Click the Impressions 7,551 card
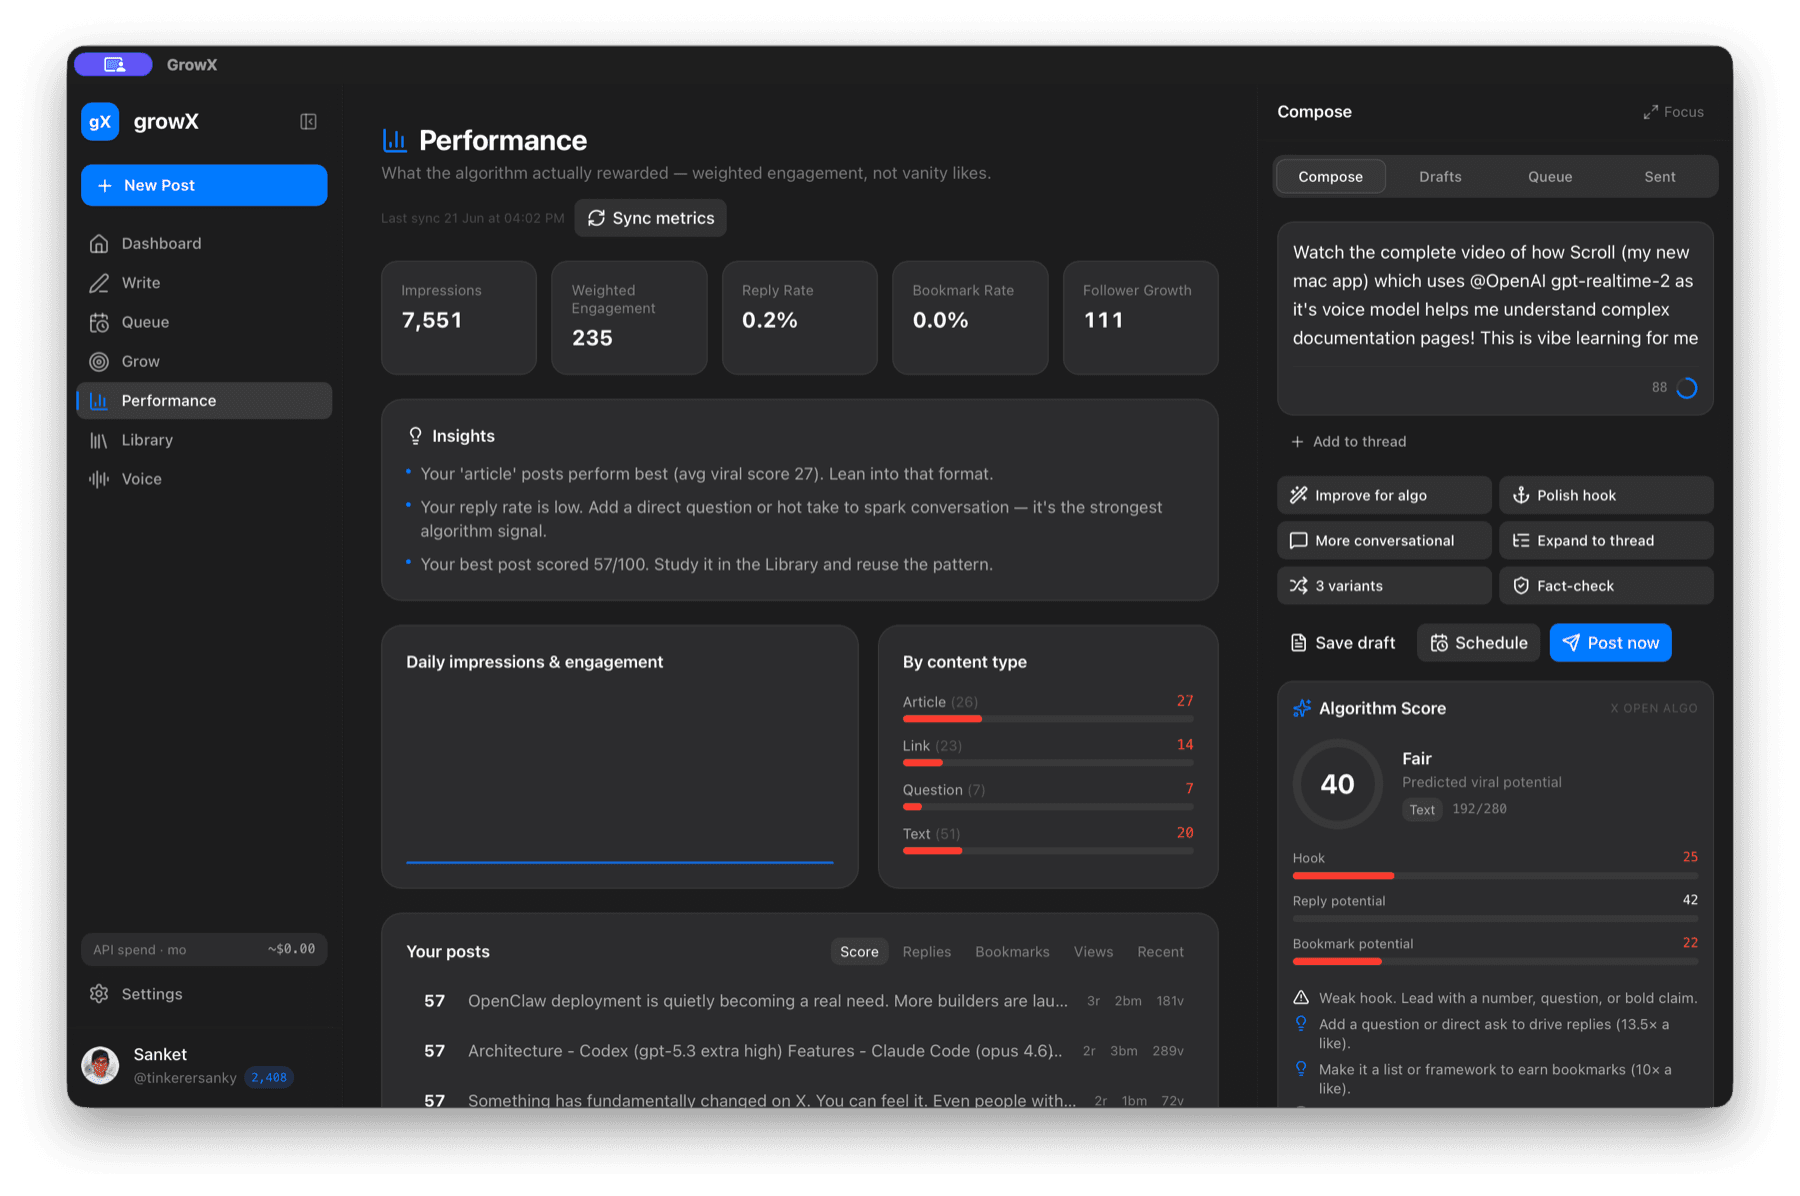This screenshot has height=1196, width=1800. coord(459,318)
